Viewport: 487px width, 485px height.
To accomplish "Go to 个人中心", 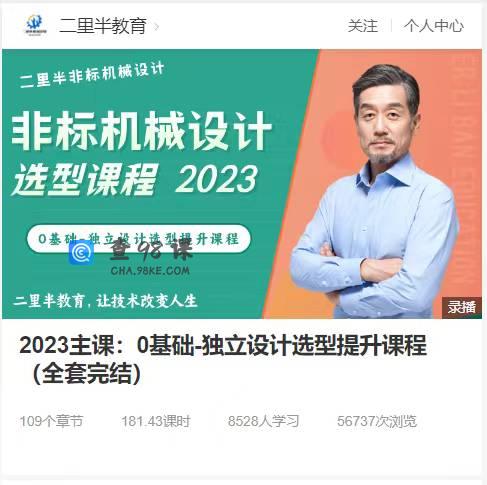I will tap(434, 26).
